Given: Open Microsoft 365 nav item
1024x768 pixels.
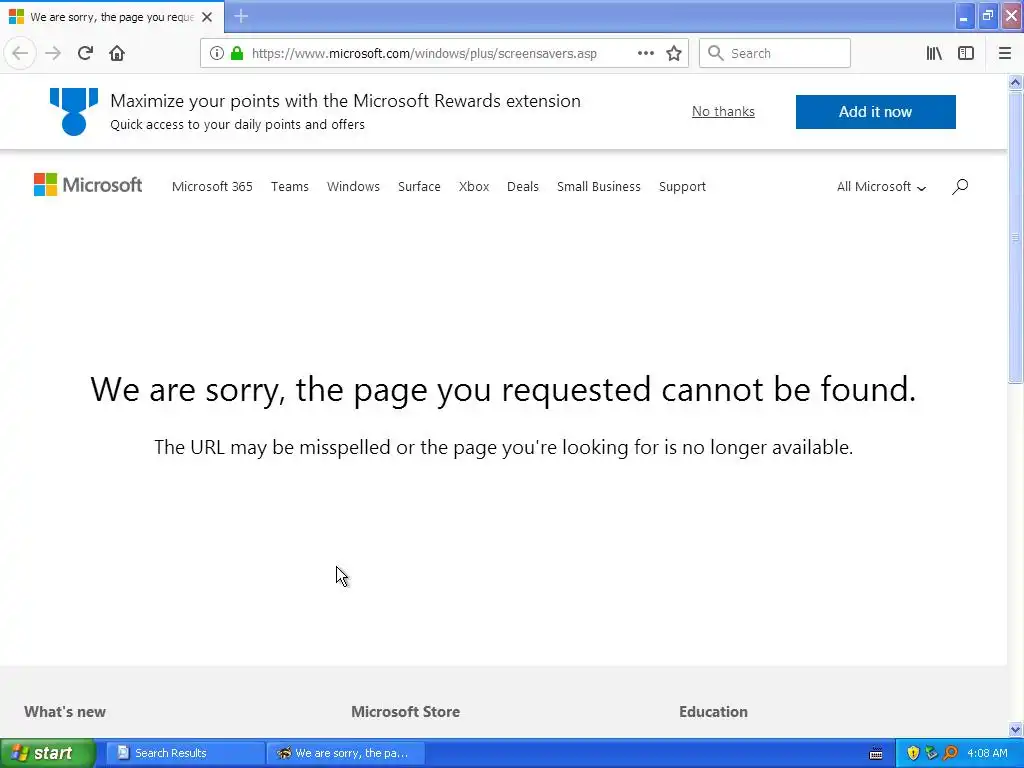Looking at the screenshot, I should [x=212, y=187].
